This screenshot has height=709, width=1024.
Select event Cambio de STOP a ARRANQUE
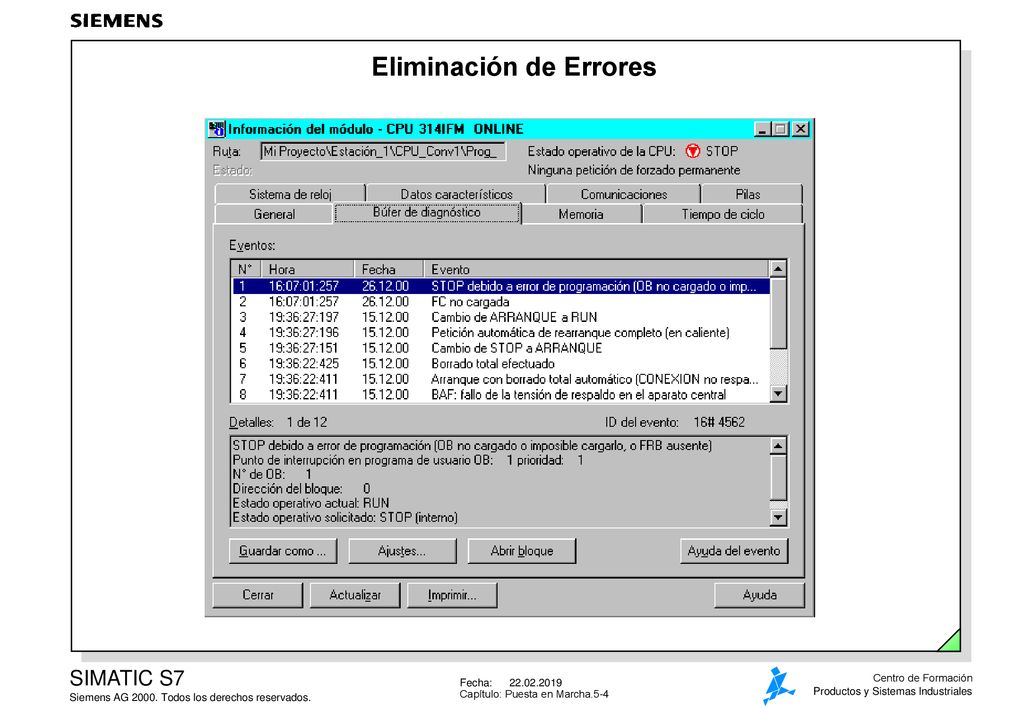click(501, 348)
